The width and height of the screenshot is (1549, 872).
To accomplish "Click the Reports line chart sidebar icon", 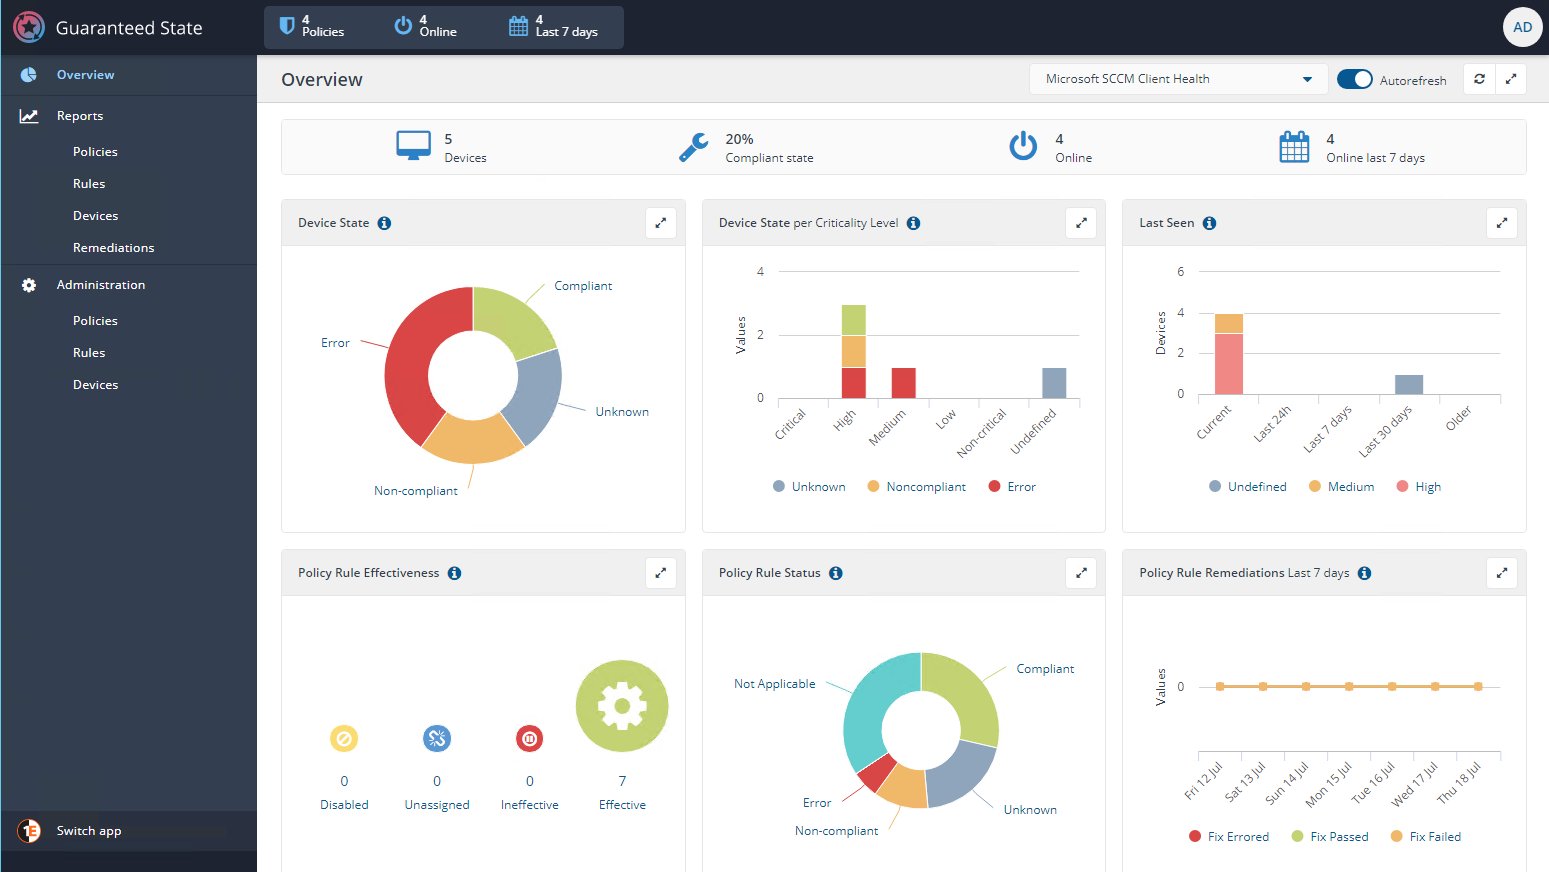I will pos(29,116).
